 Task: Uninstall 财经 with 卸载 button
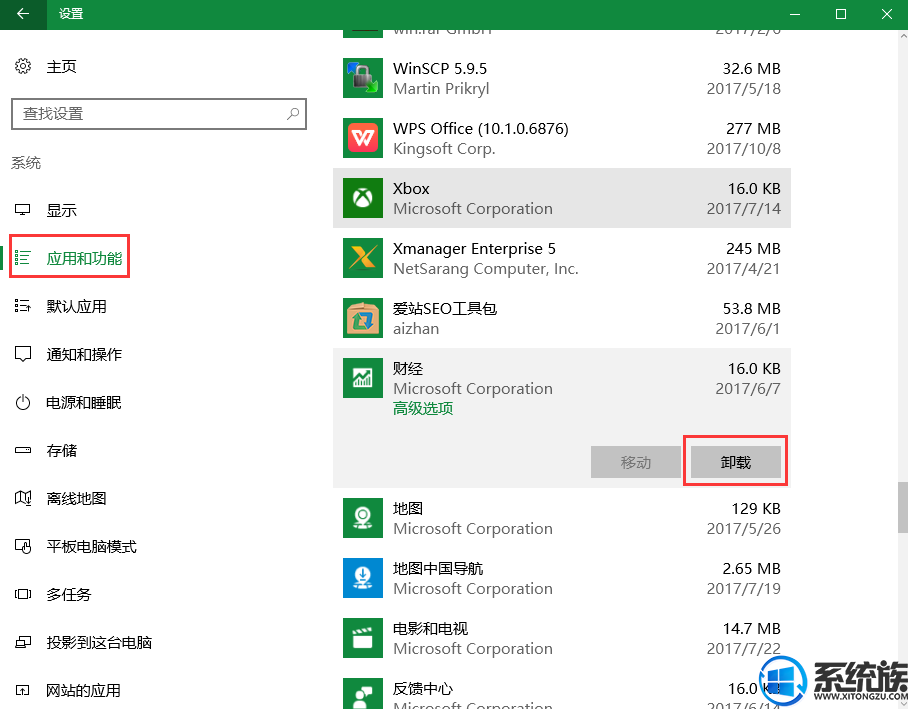735,462
